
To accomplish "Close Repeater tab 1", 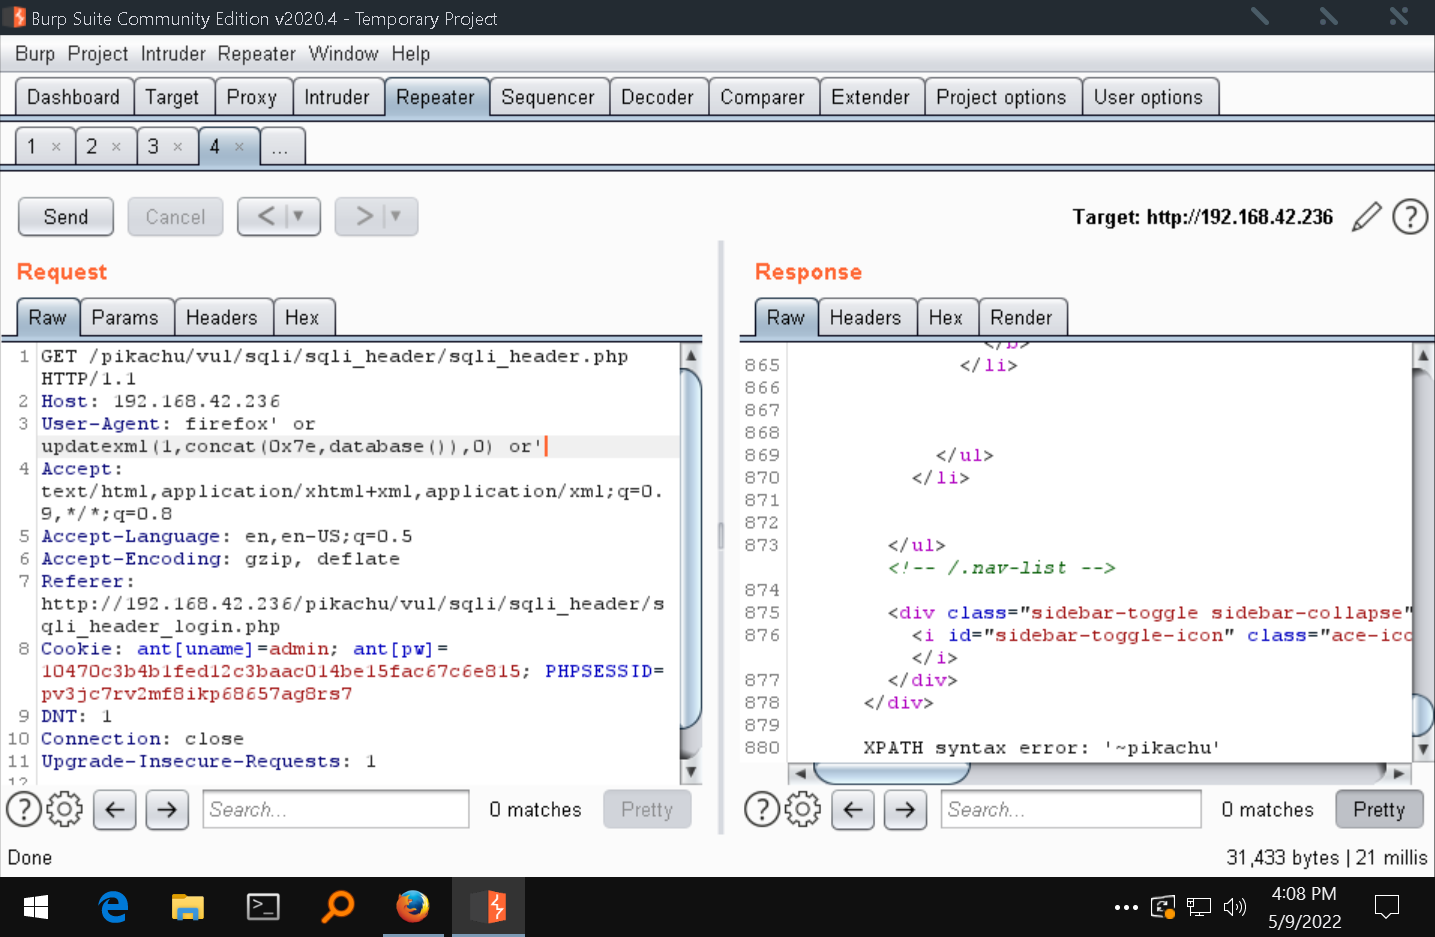I will [x=56, y=147].
